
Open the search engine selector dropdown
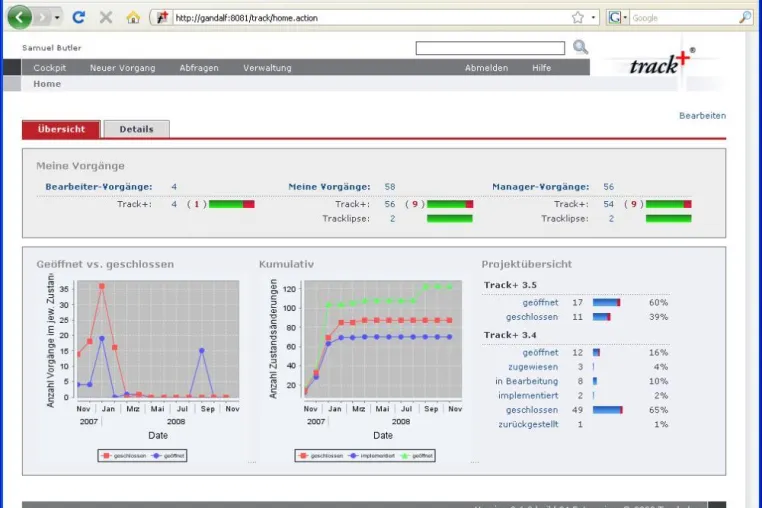618,18
